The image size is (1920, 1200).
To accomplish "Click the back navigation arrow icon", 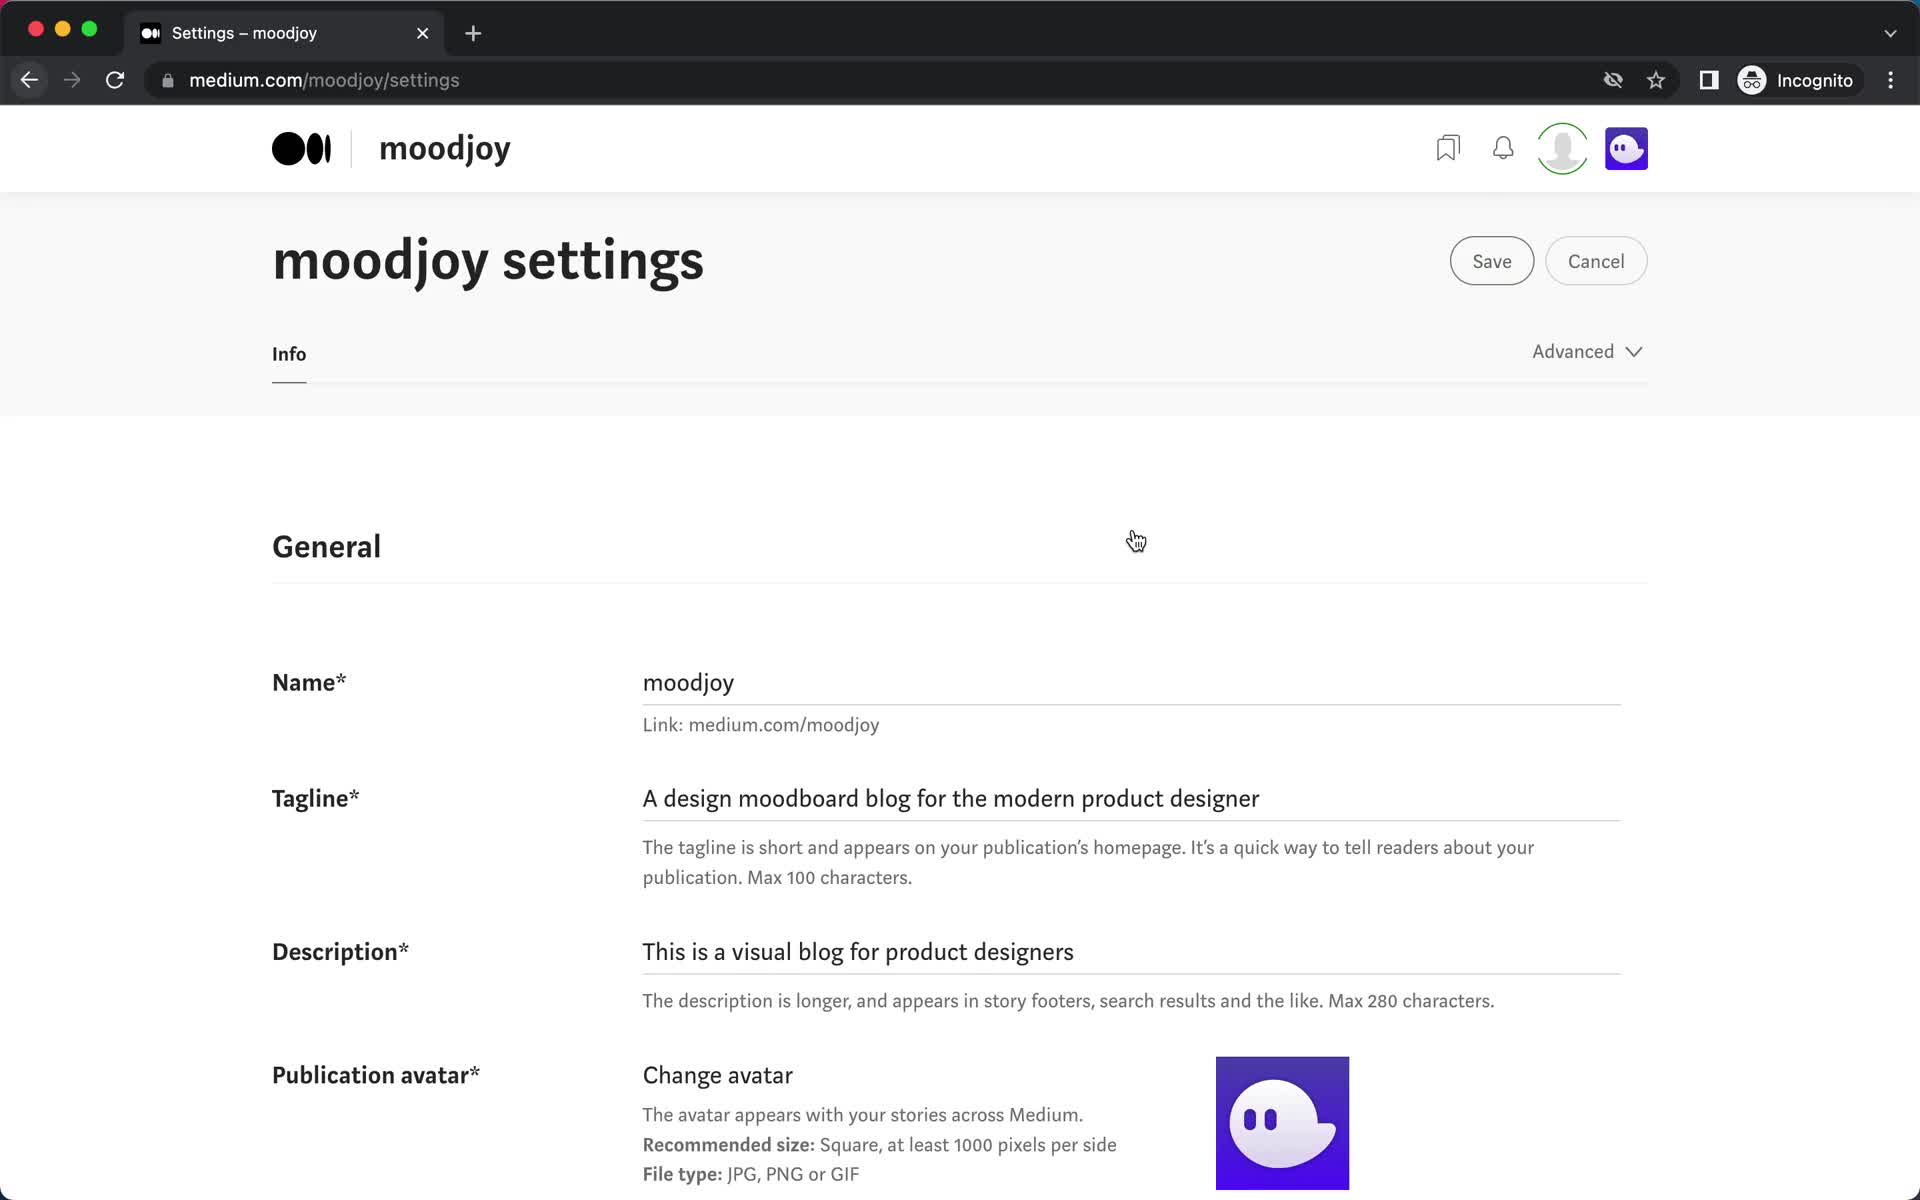I will [x=29, y=80].
